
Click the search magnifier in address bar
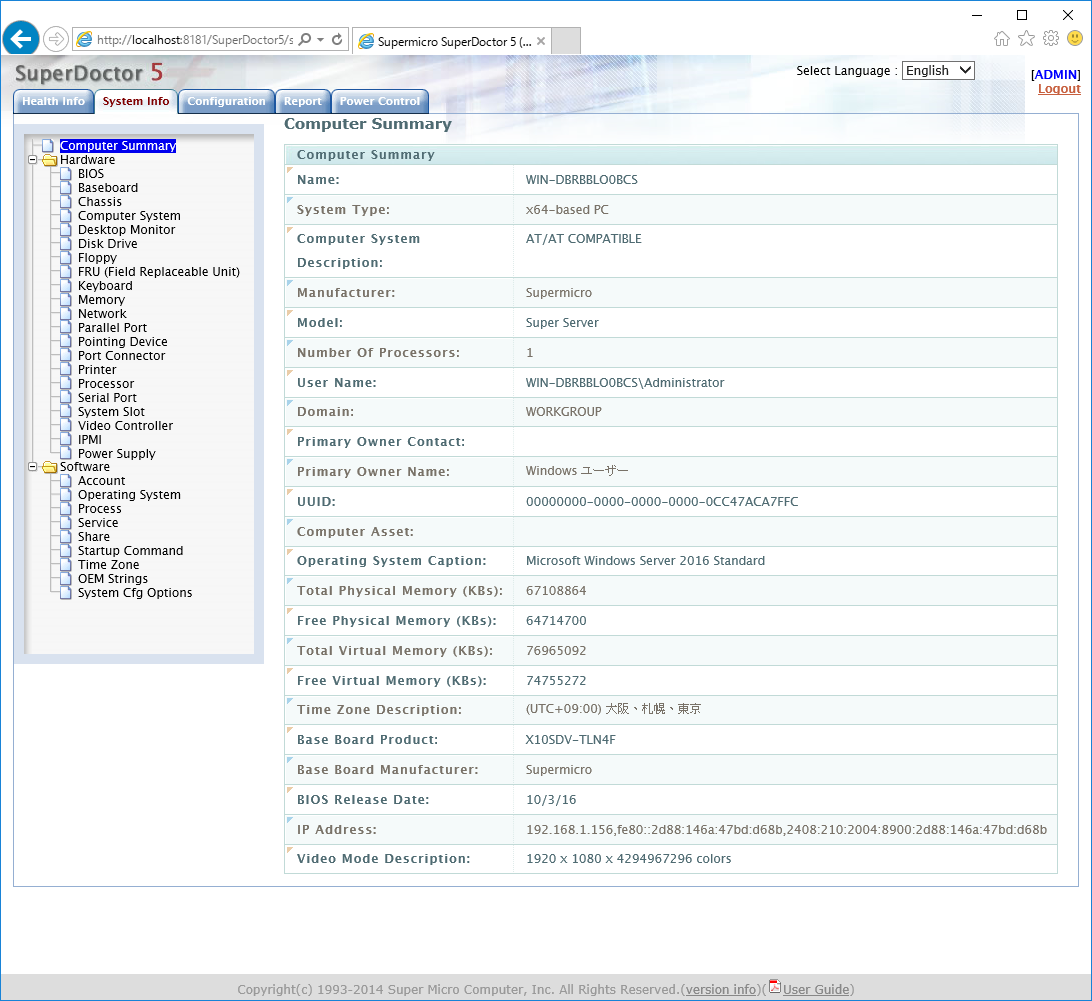pos(305,40)
